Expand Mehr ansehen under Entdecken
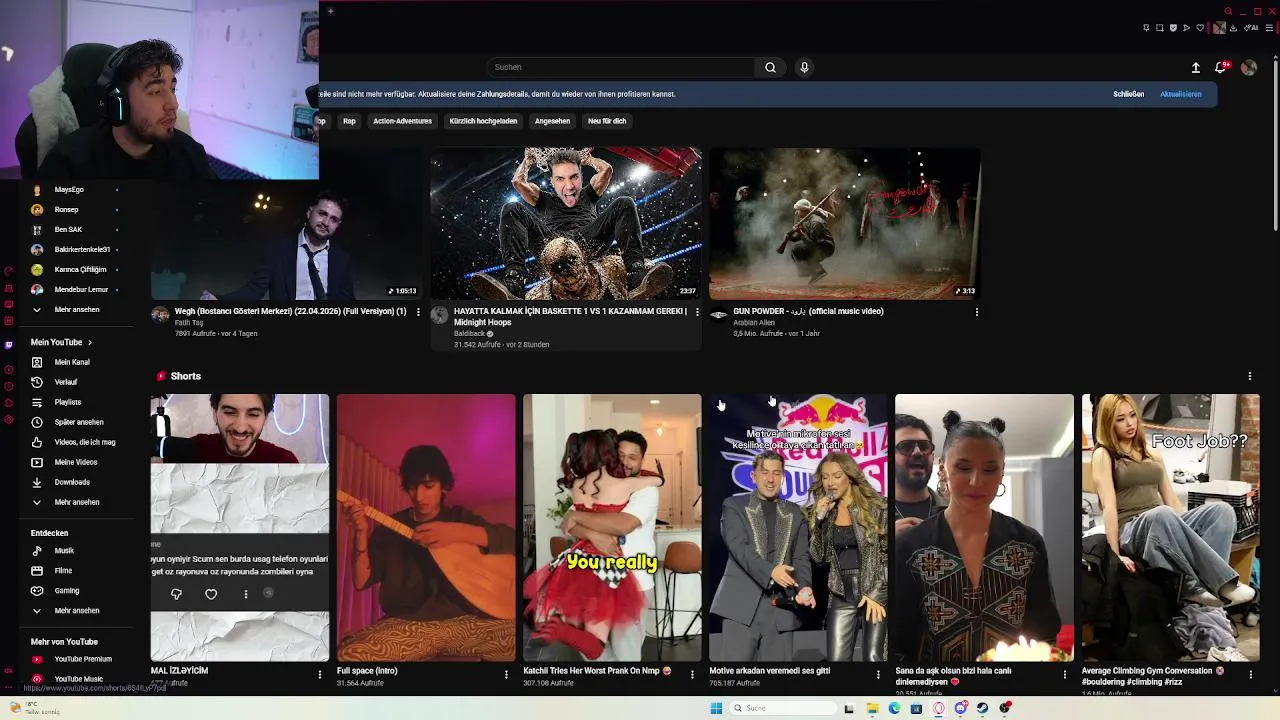Image resolution: width=1280 pixels, height=720 pixels. tap(77, 611)
